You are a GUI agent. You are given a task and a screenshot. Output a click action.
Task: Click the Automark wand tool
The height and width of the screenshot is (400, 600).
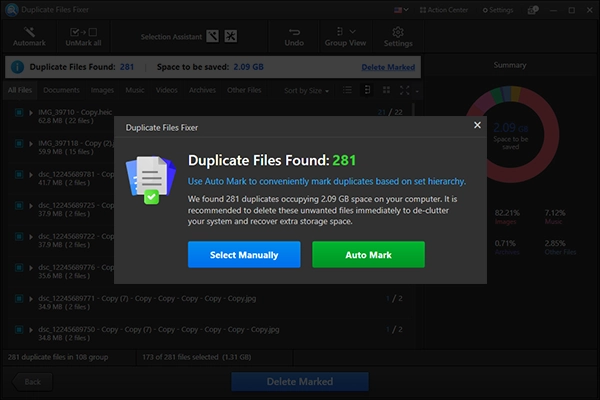(x=29, y=37)
